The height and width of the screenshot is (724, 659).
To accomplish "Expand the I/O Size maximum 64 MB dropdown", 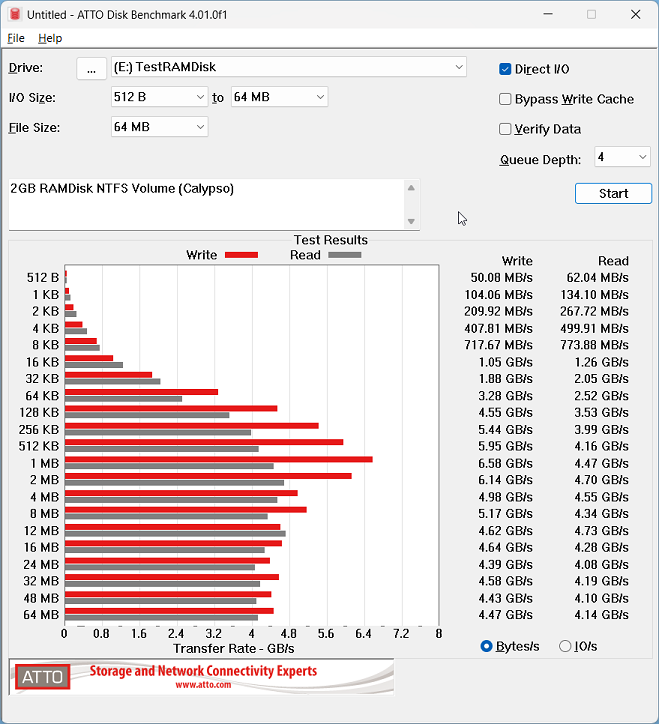I will click(279, 97).
